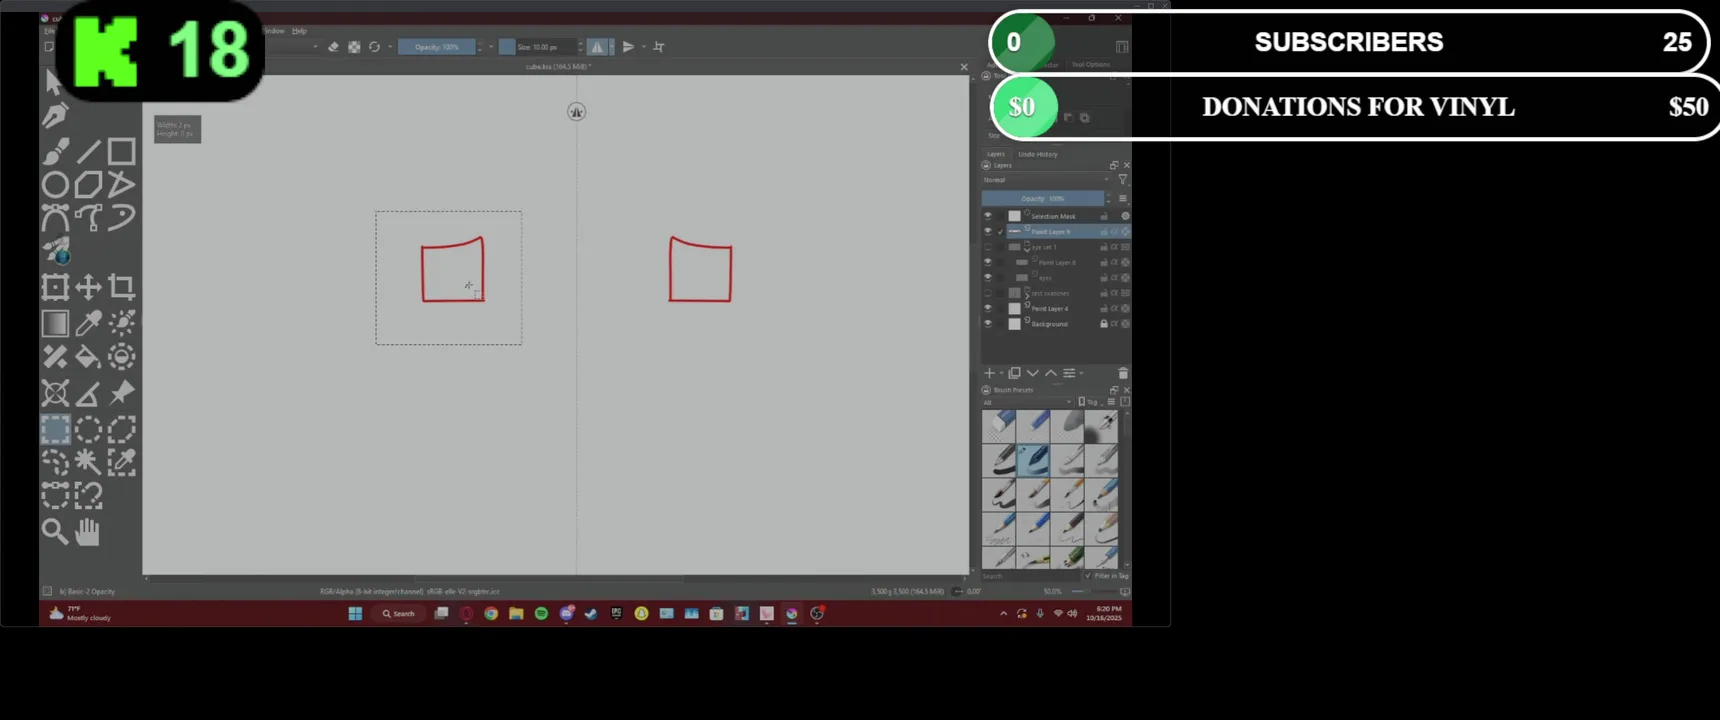
Task: Select the Enclose and Fill tool
Action: coord(121,357)
